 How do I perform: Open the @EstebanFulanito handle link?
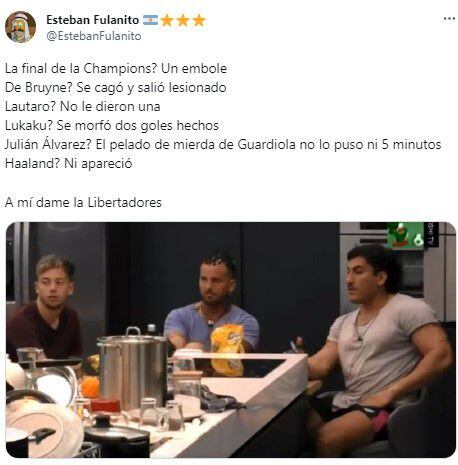(x=94, y=36)
